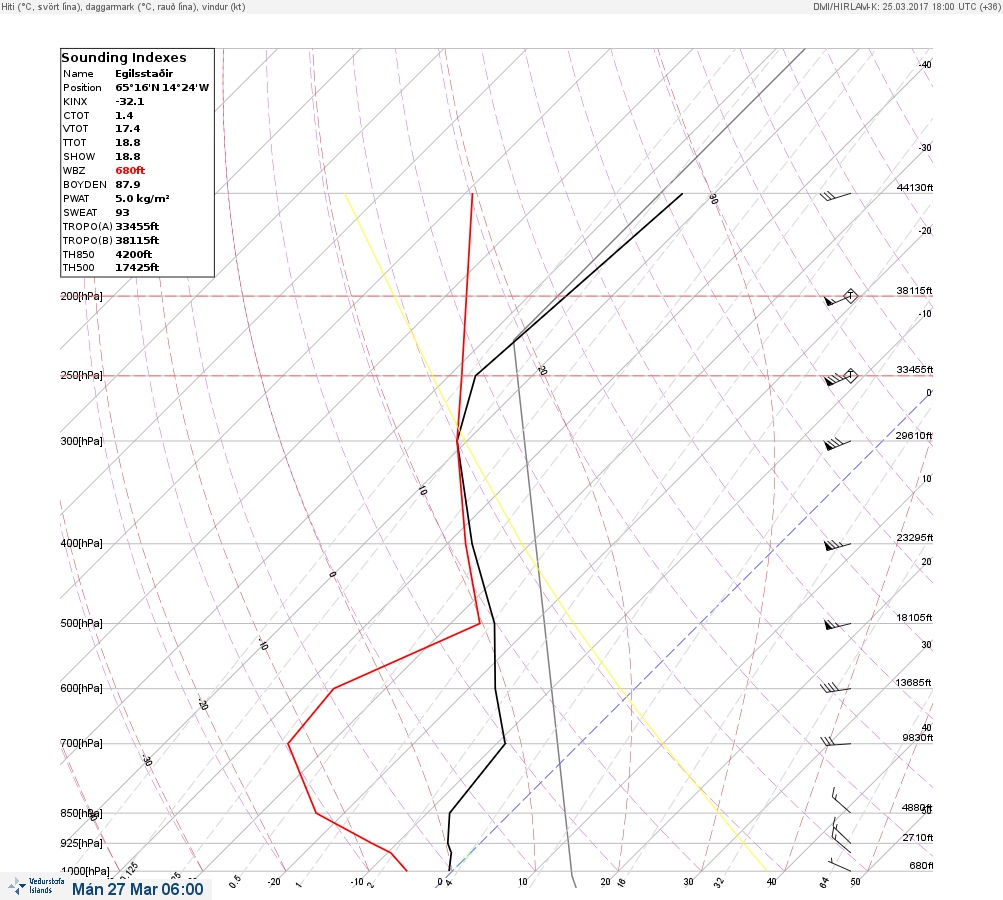Click the TH500 value 17425ft

[137, 268]
